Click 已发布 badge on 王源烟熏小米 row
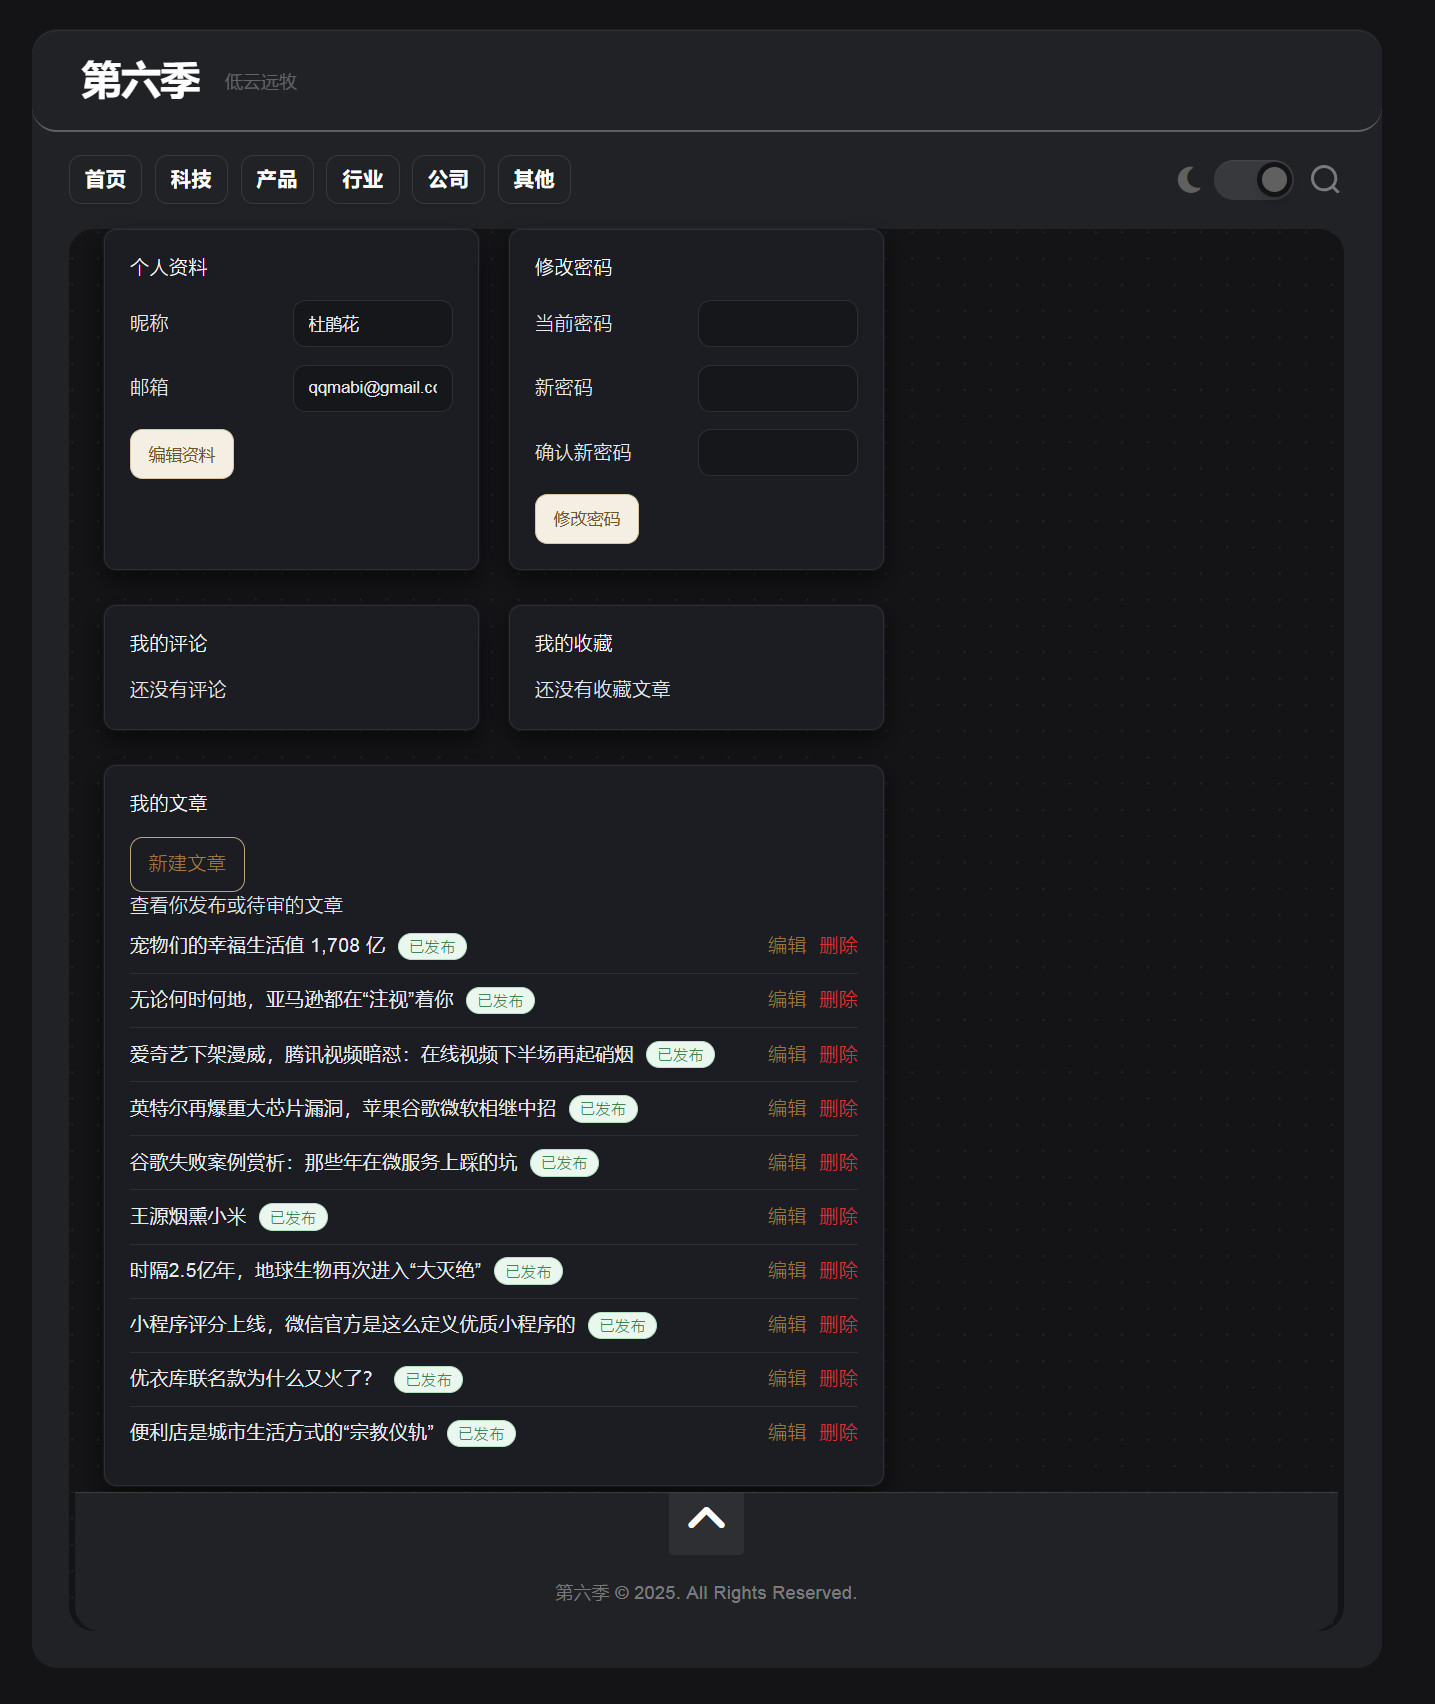This screenshot has width=1435, height=1704. pos(293,1218)
